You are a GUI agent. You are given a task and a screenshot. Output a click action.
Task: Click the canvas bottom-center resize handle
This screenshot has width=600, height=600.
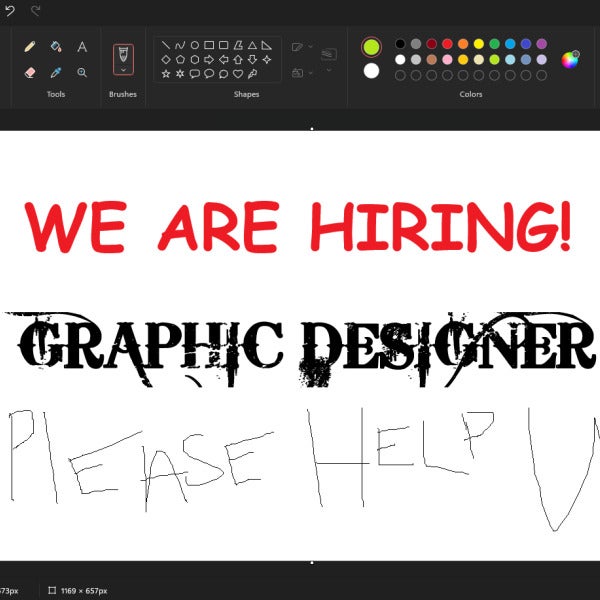[x=312, y=562]
